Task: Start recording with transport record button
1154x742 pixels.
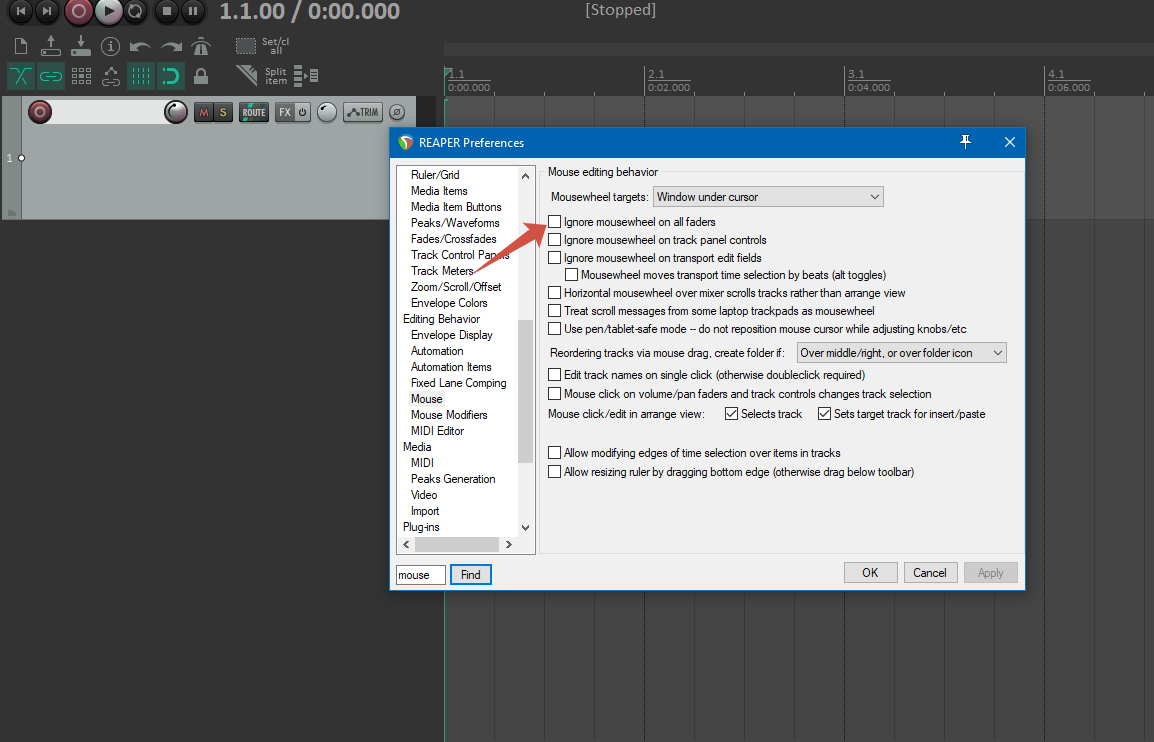Action: point(78,10)
